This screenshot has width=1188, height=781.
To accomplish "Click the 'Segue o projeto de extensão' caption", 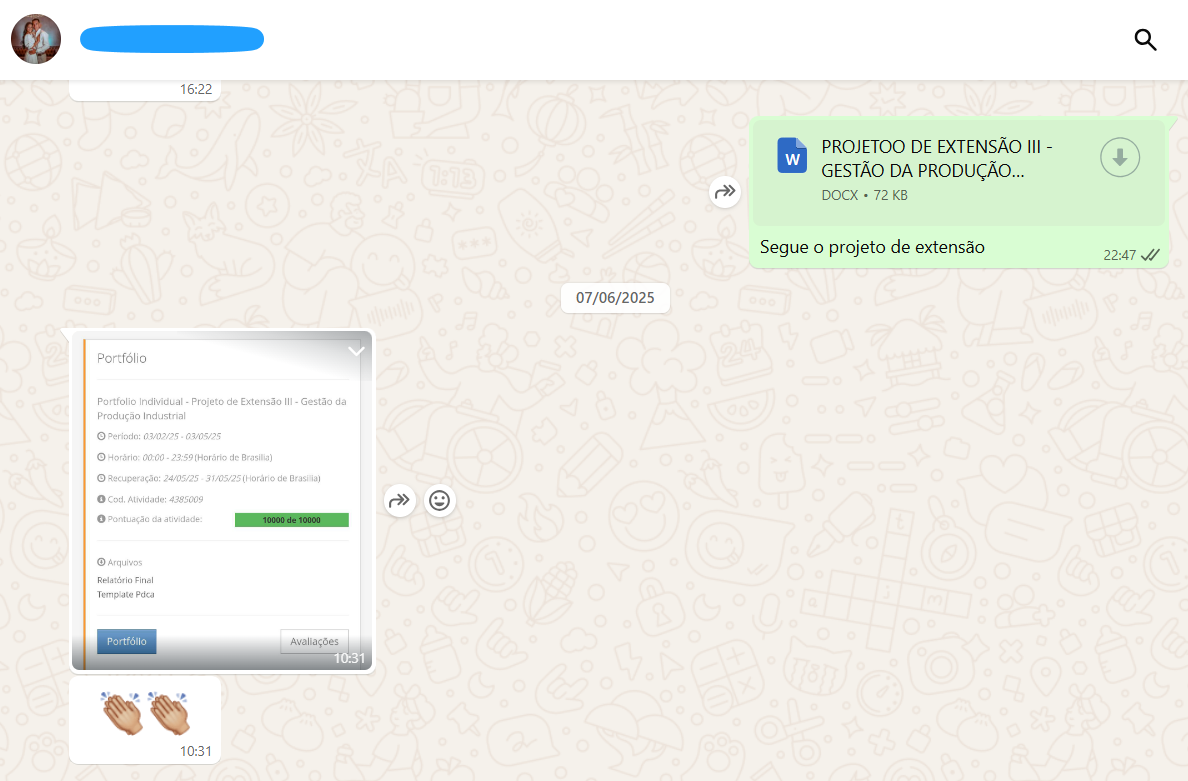I will (x=872, y=247).
